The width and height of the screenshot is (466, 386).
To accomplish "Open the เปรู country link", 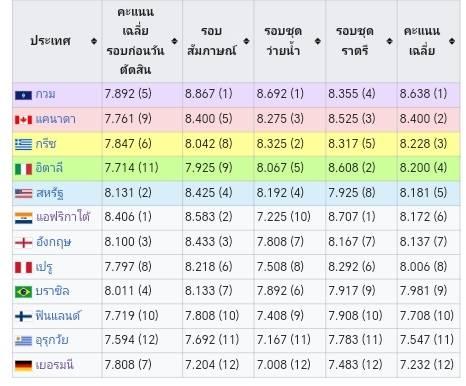I will (x=44, y=267).
